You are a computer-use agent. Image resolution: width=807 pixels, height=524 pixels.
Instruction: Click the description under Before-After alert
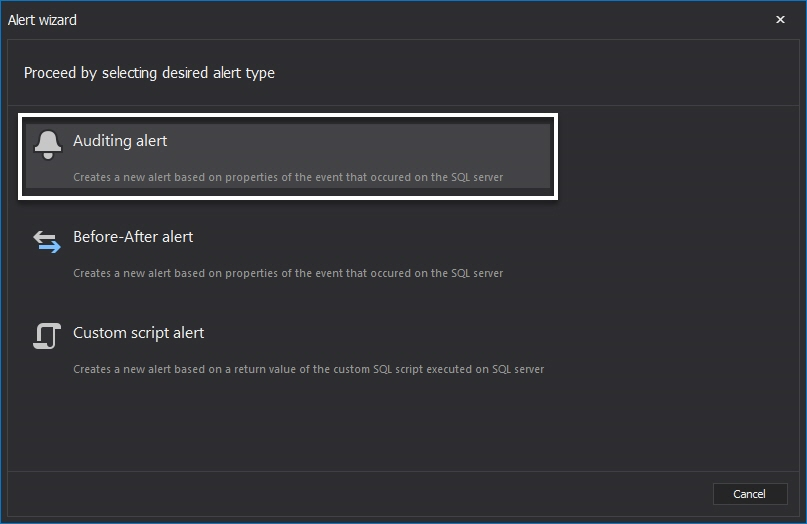288,273
